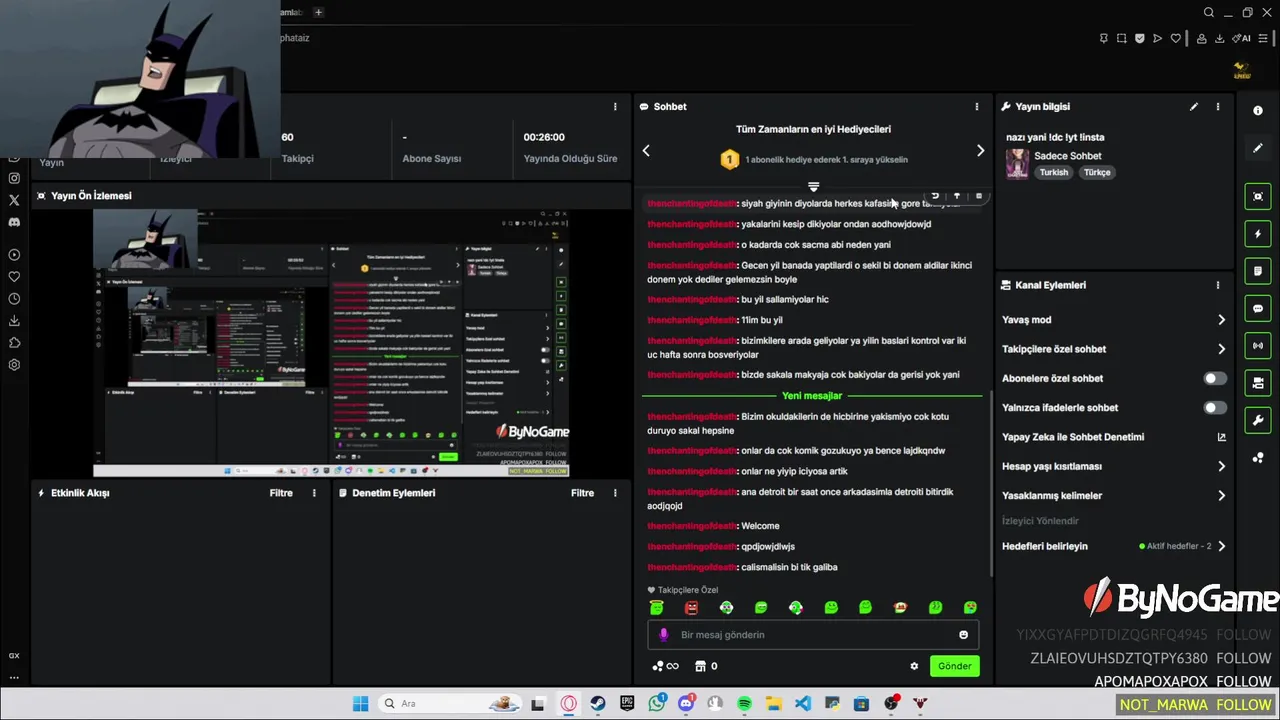Image resolution: width=1280 pixels, height=720 pixels.
Task: Send message with Gönder button
Action: [955, 666]
